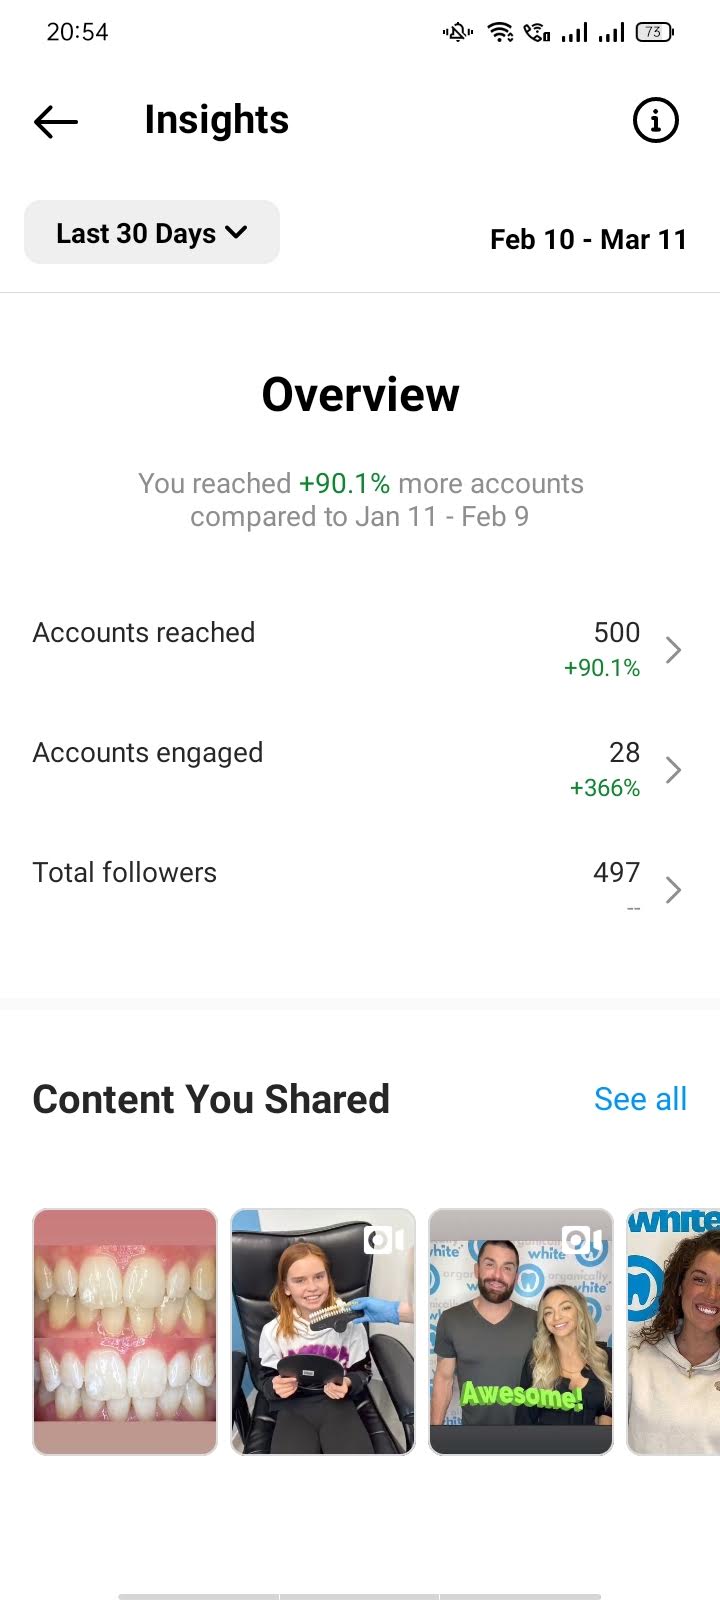The width and height of the screenshot is (720, 1600).
Task: Open the Accounts reached row
Action: (x=360, y=650)
